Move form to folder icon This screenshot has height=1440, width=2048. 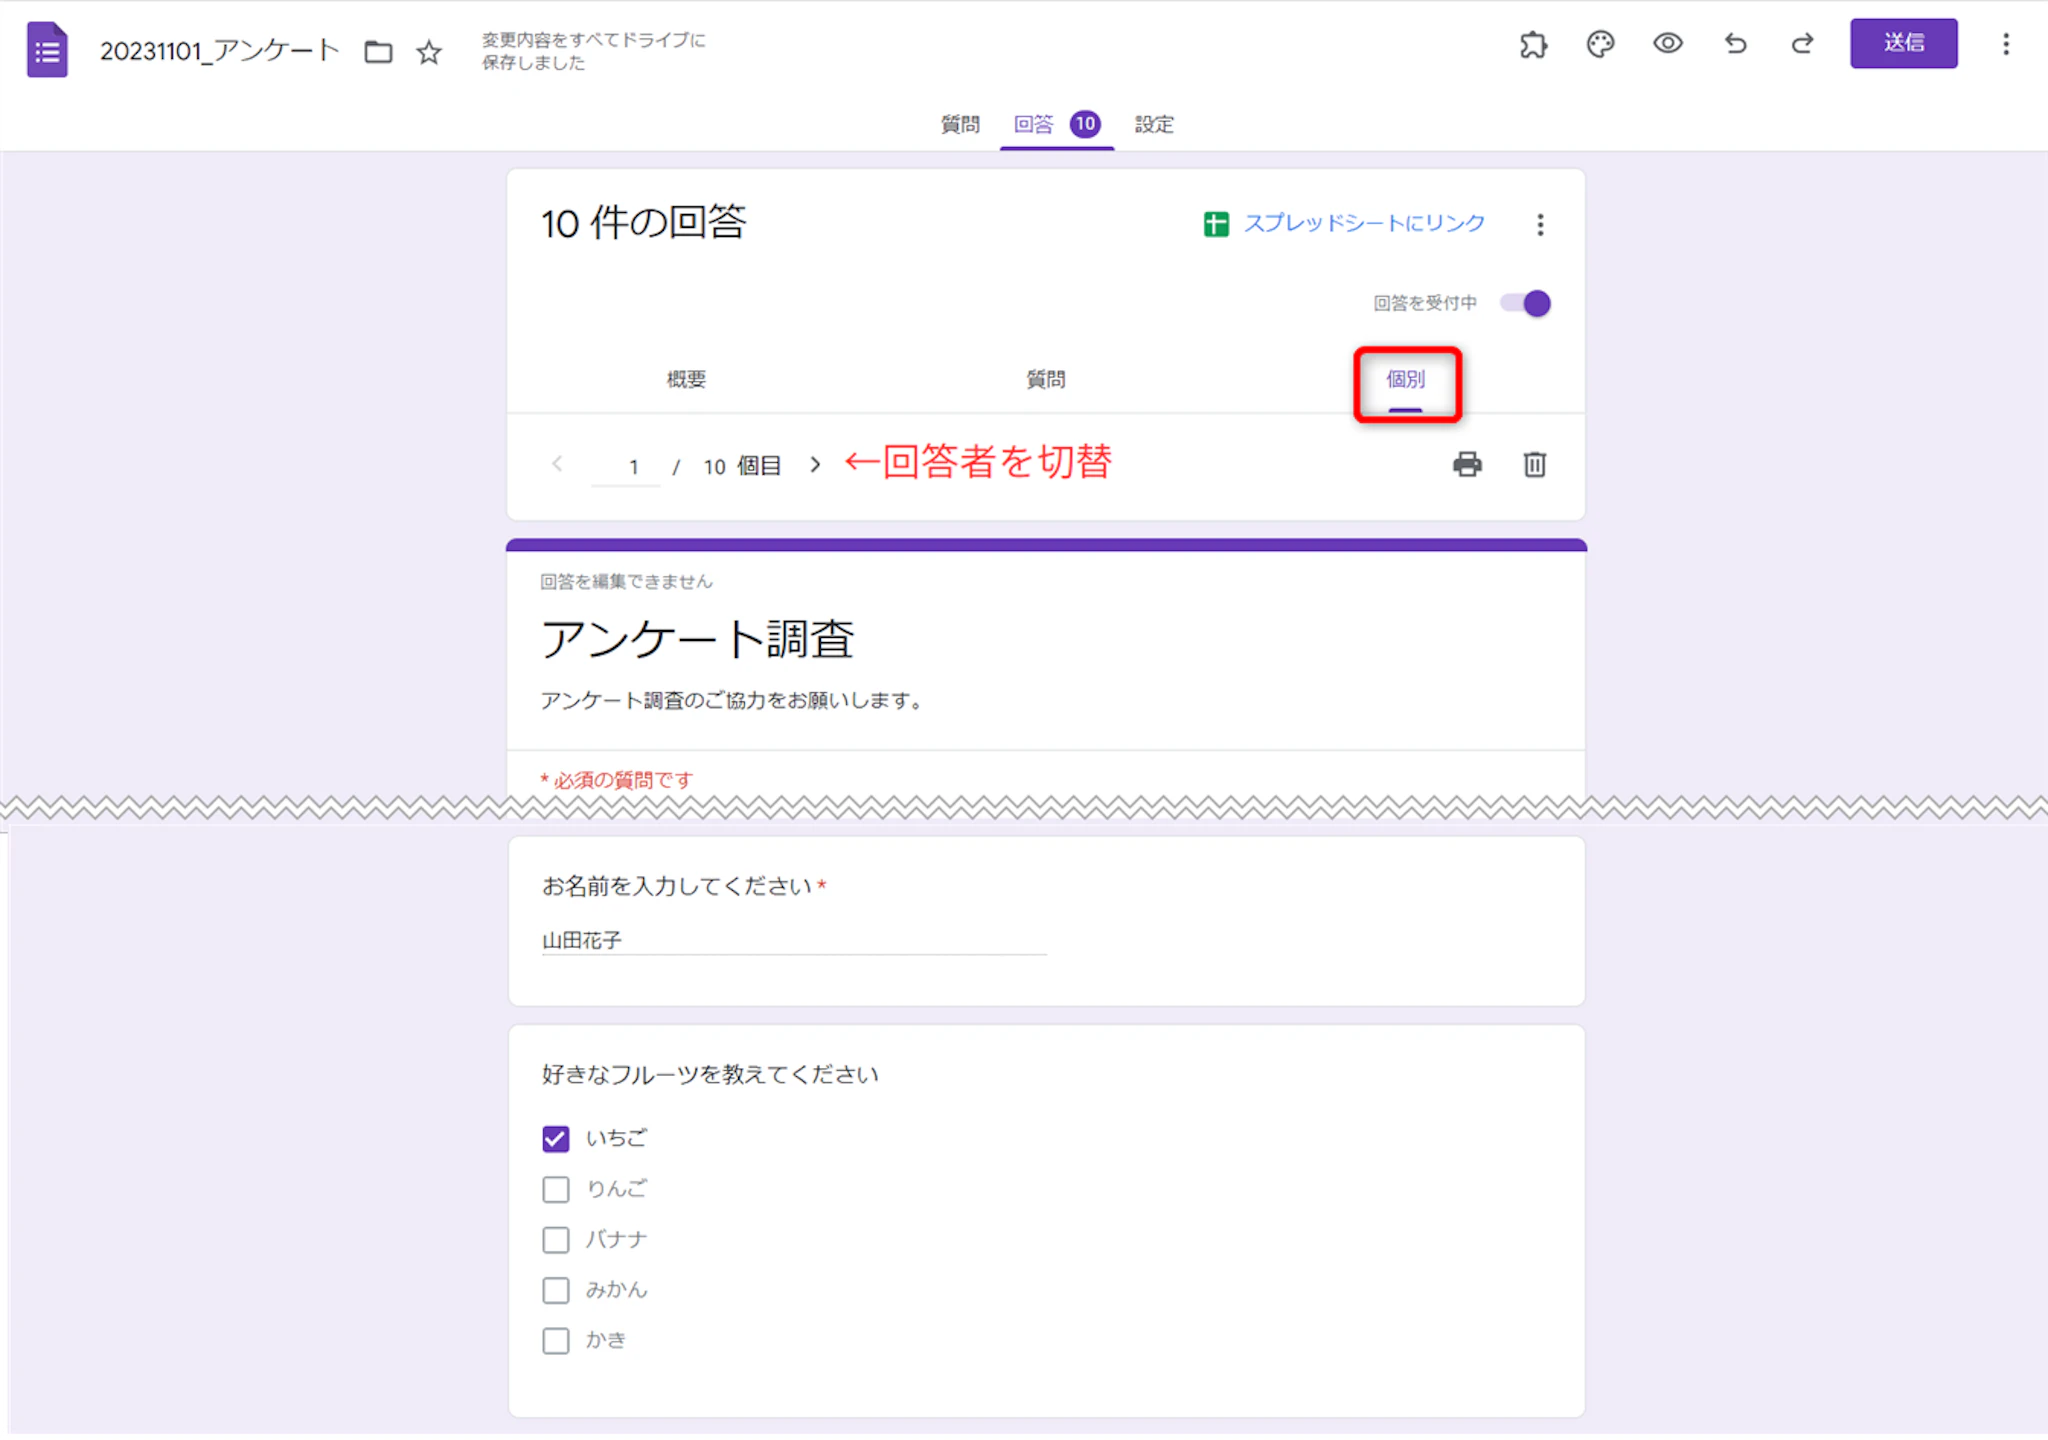tap(378, 52)
